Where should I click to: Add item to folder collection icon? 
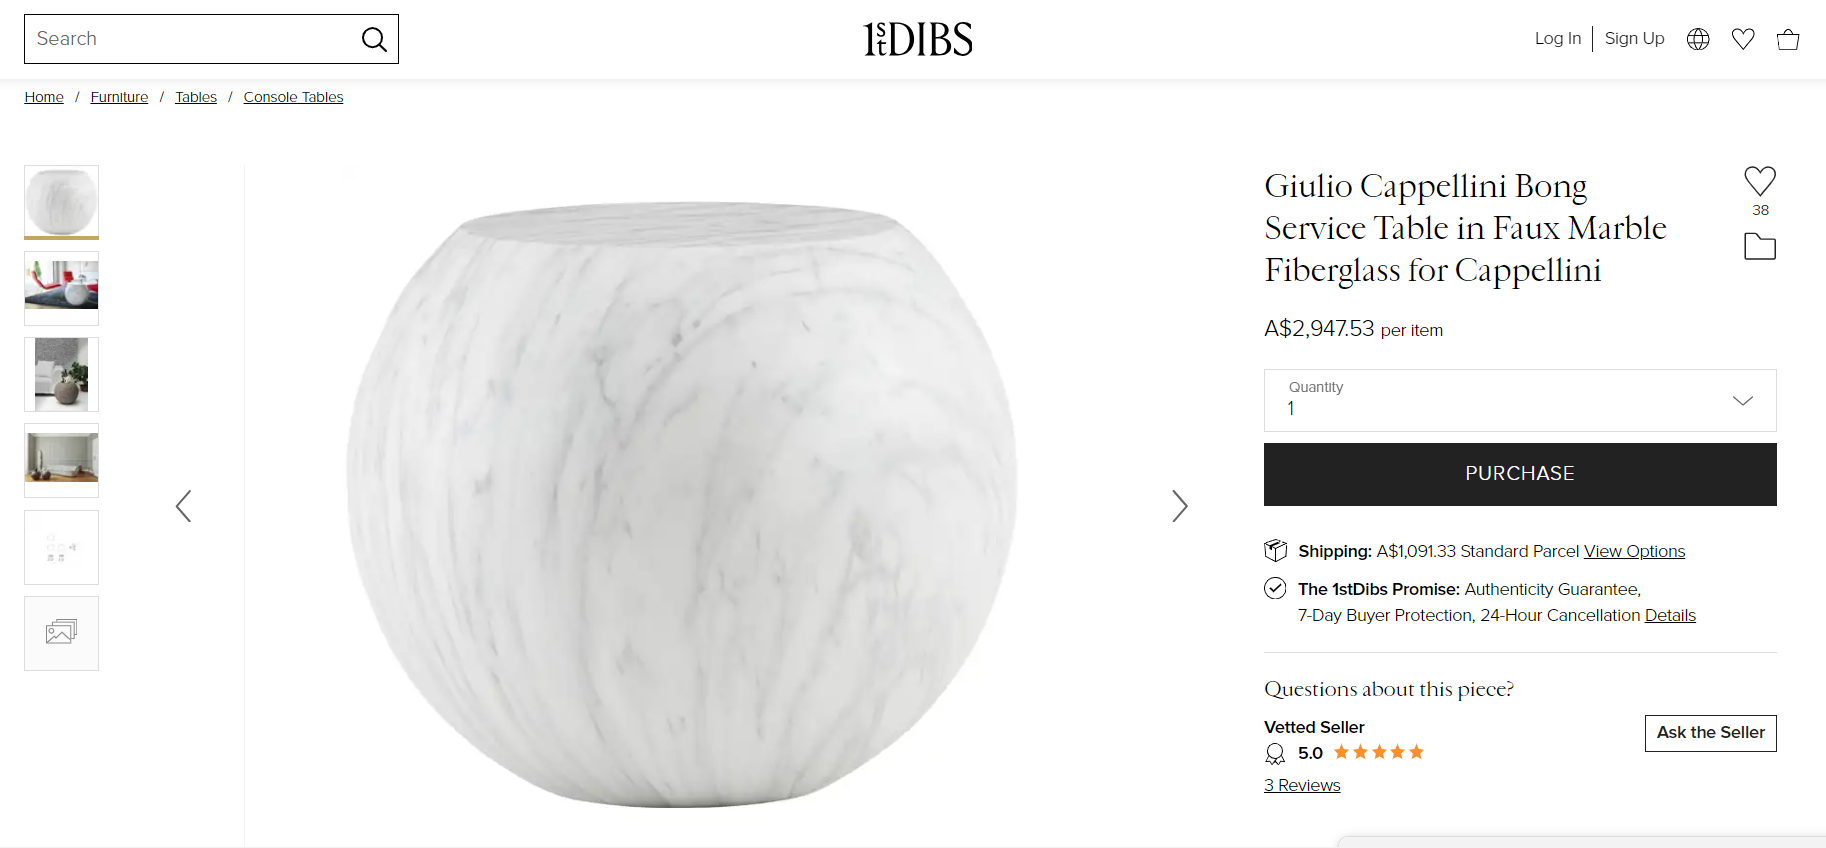click(x=1760, y=246)
